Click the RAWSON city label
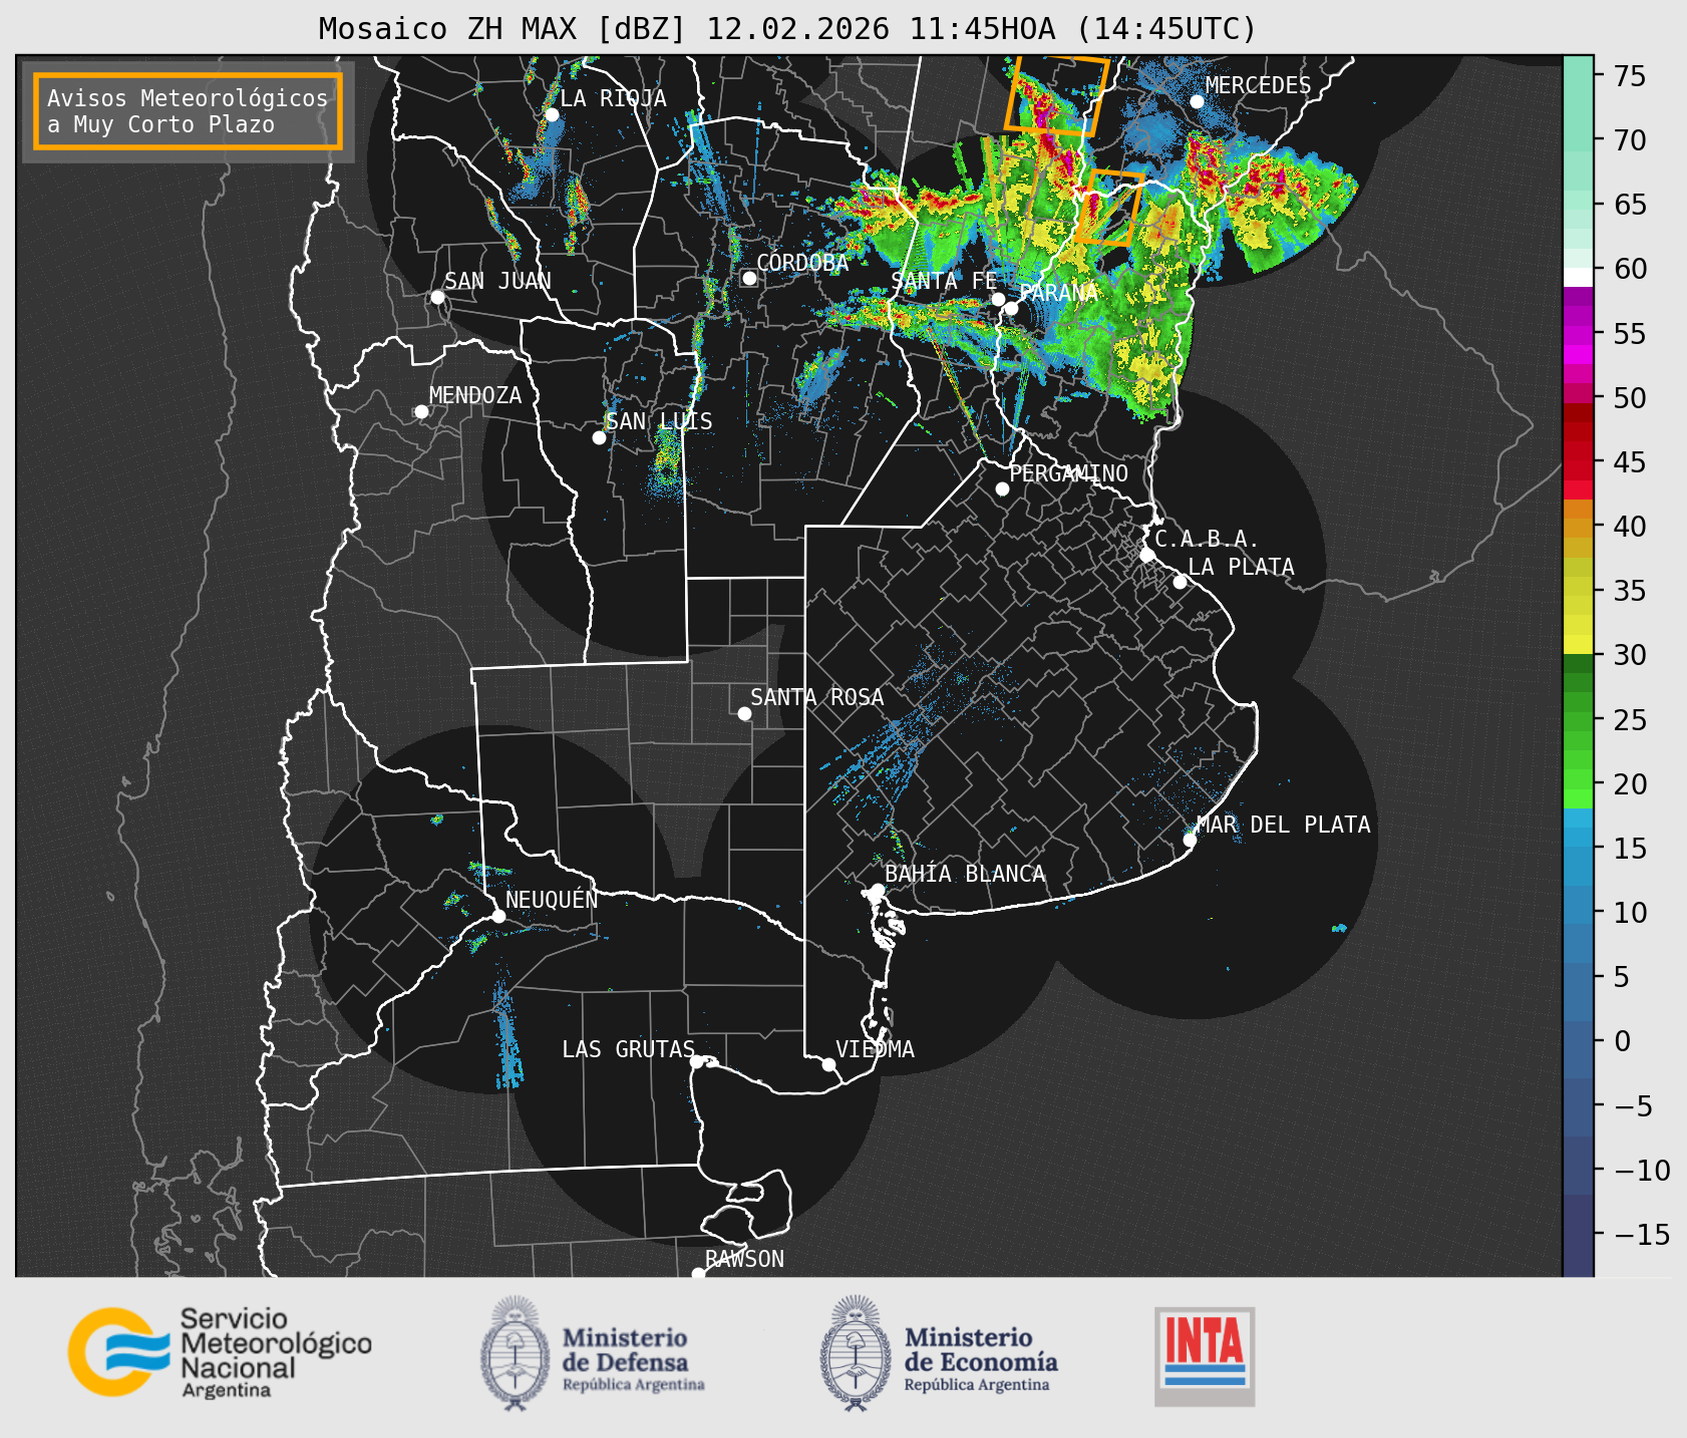Screen dimensions: 1687x1438 pyautogui.click(x=744, y=1260)
